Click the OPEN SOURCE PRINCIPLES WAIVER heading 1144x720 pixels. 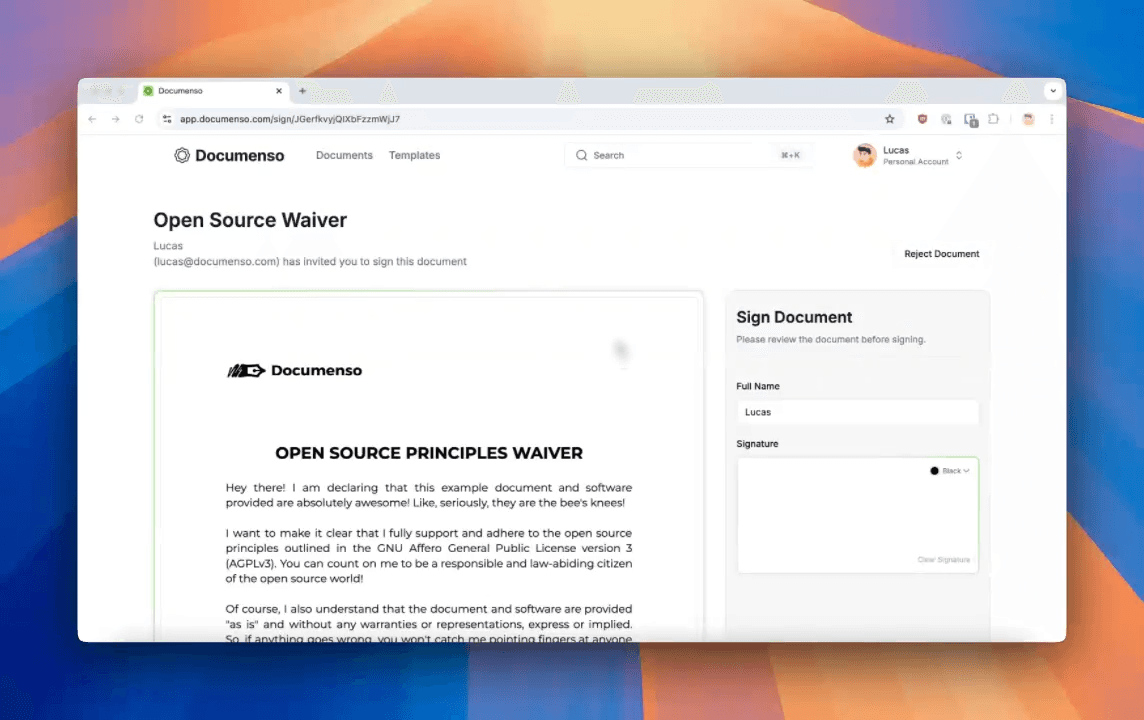click(429, 453)
